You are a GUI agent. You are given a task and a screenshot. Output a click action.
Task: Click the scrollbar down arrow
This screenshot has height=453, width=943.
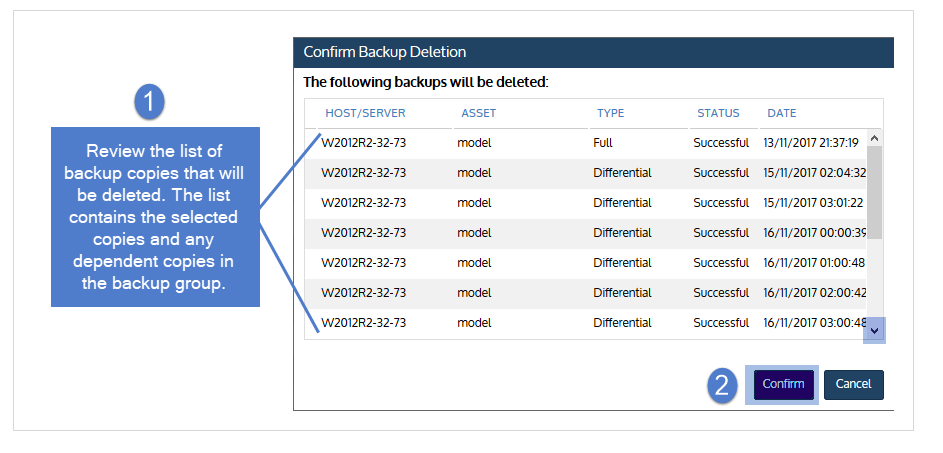tap(874, 330)
